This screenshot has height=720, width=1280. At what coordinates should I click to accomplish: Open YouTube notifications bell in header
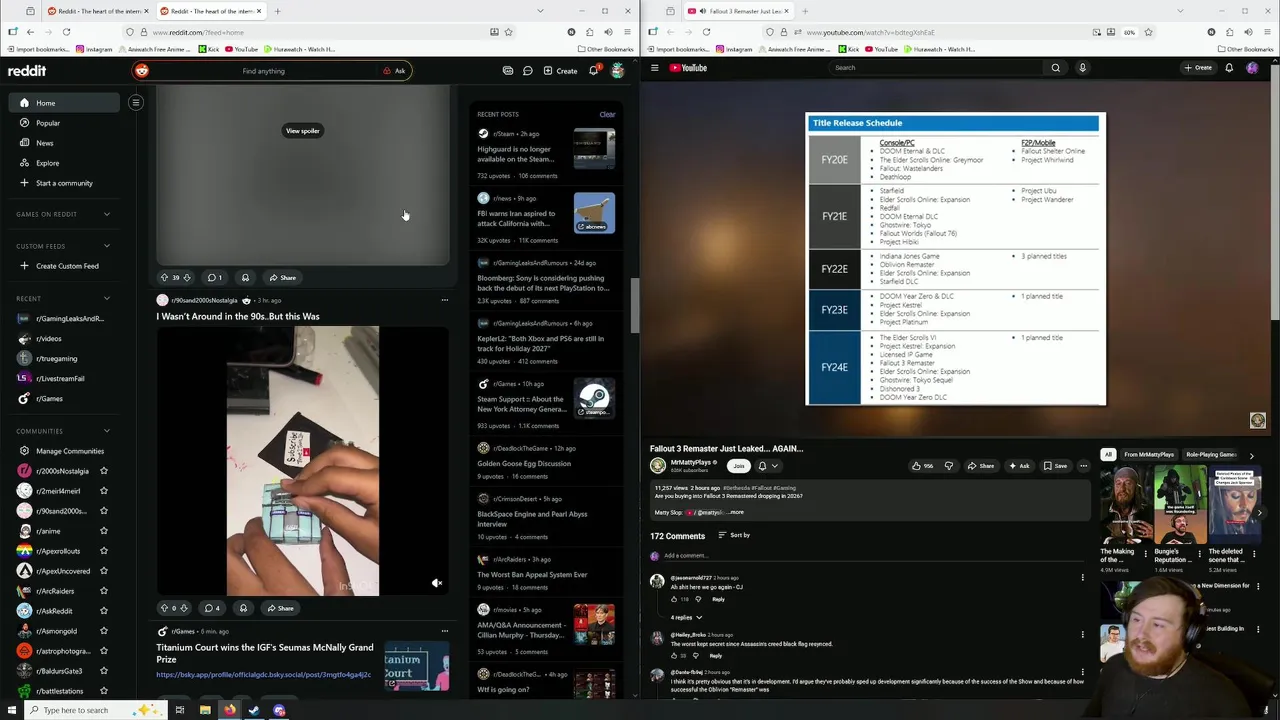click(1229, 68)
